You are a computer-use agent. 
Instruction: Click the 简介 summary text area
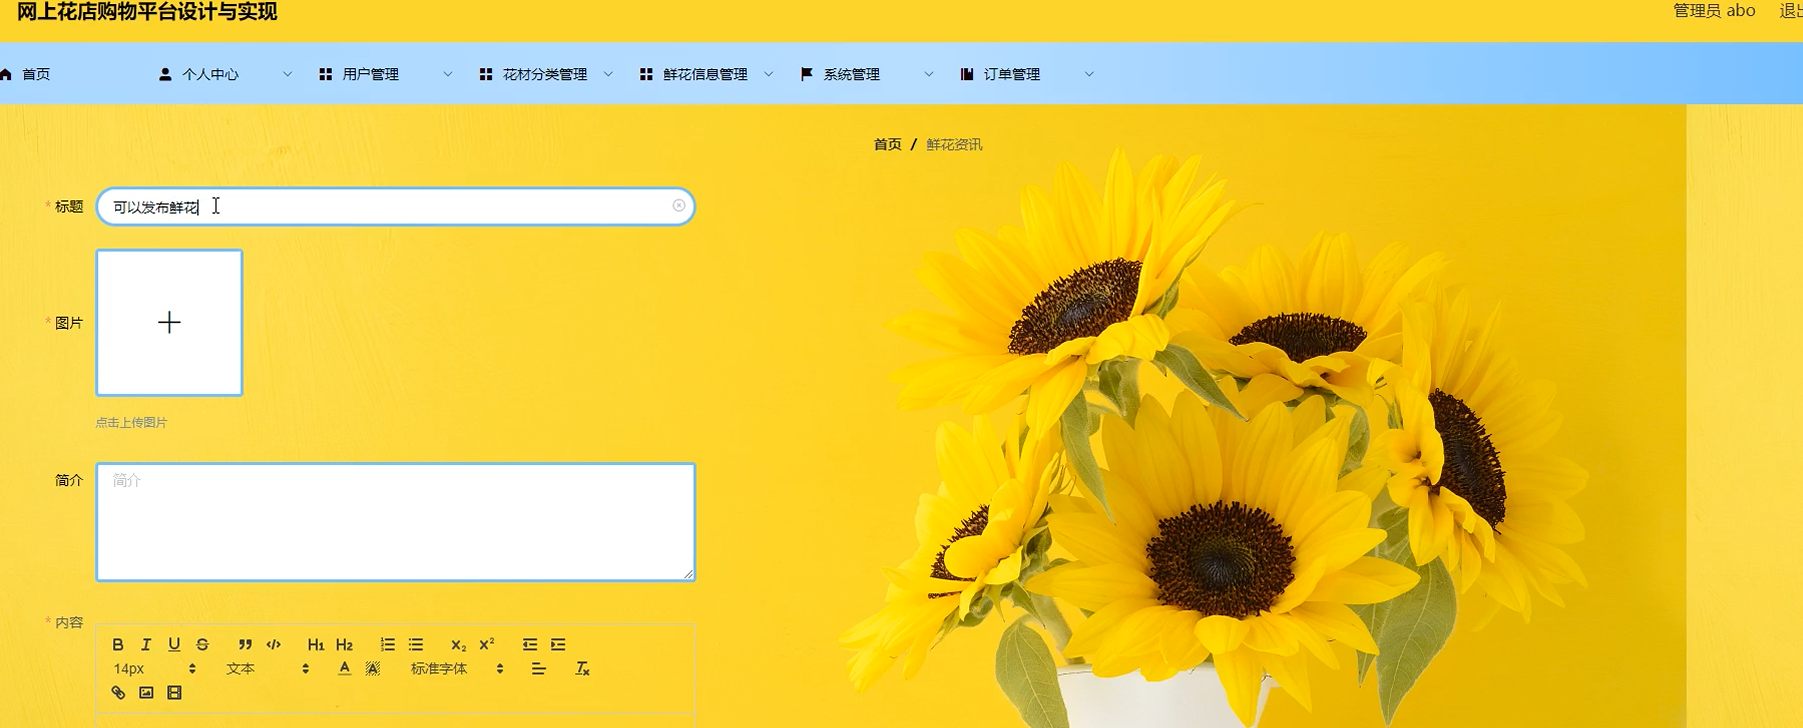(x=395, y=521)
